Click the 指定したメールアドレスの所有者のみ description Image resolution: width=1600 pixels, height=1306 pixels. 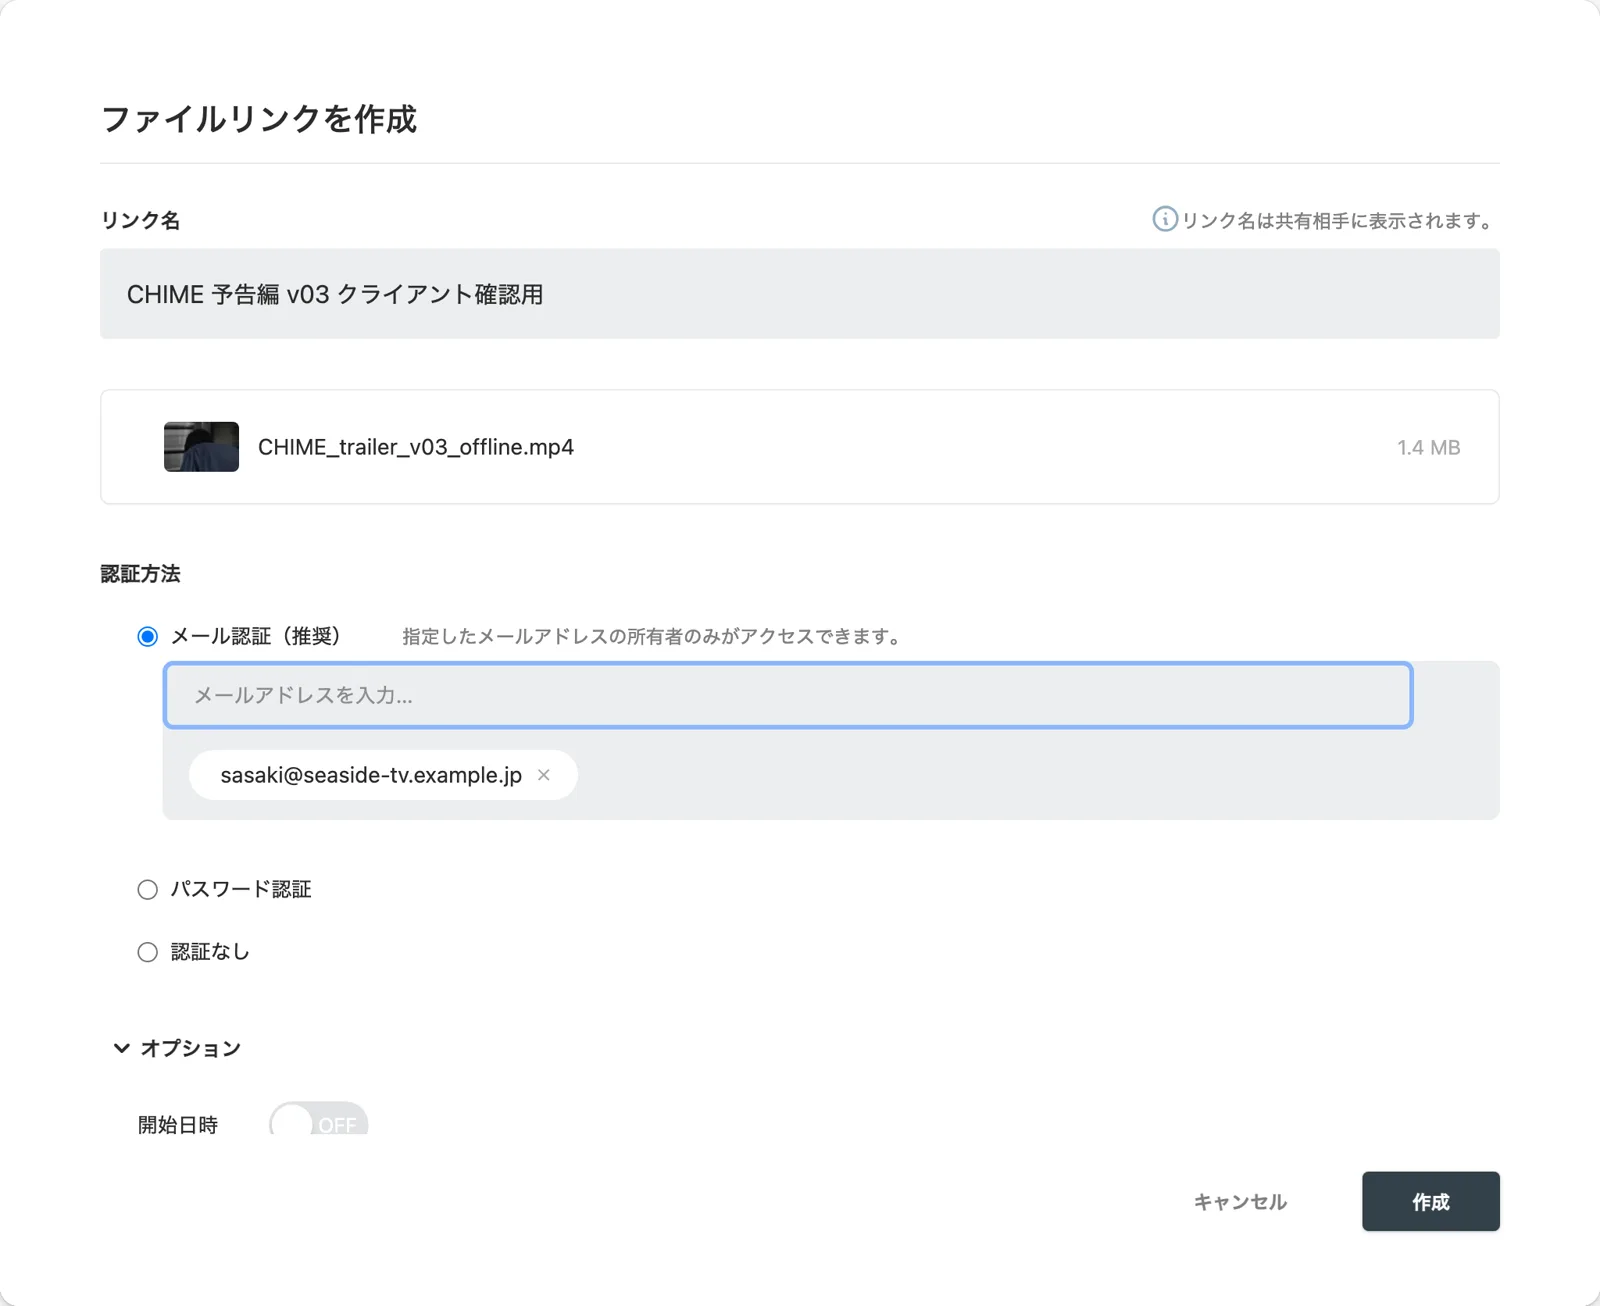652,637
